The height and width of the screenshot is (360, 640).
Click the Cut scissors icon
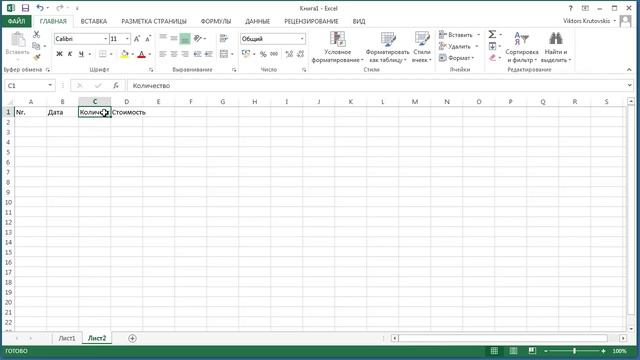pyautogui.click(x=36, y=35)
